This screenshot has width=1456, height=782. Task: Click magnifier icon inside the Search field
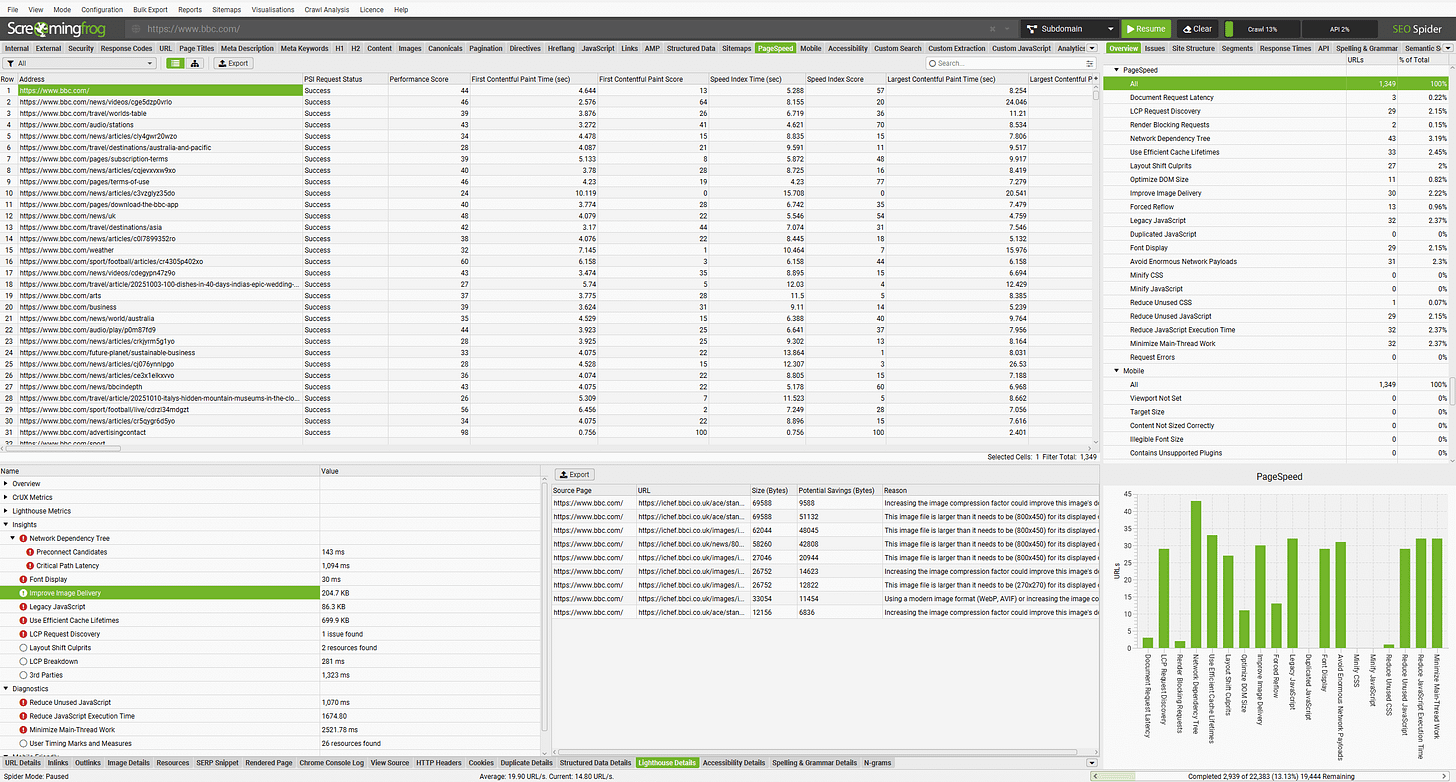pyautogui.click(x=931, y=63)
